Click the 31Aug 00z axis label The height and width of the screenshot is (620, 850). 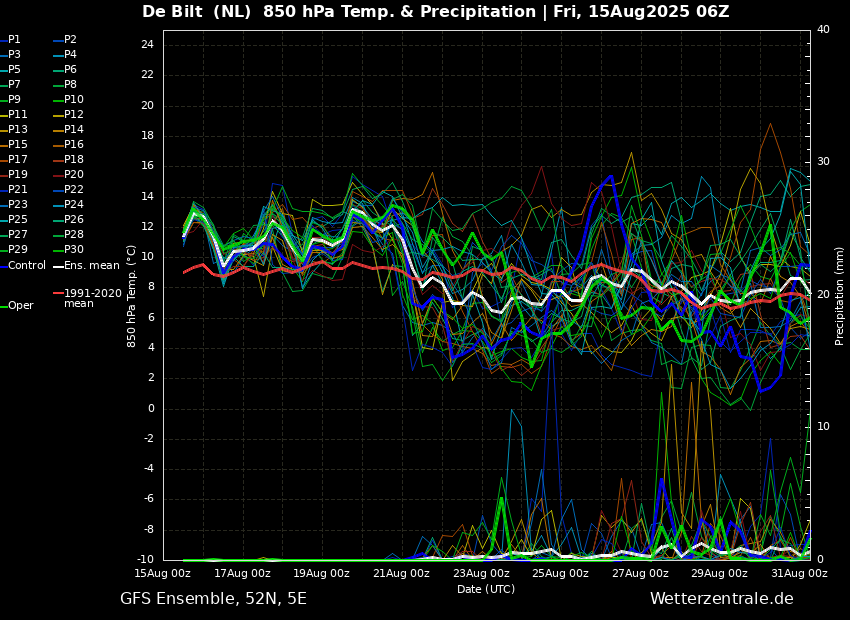pos(801,573)
